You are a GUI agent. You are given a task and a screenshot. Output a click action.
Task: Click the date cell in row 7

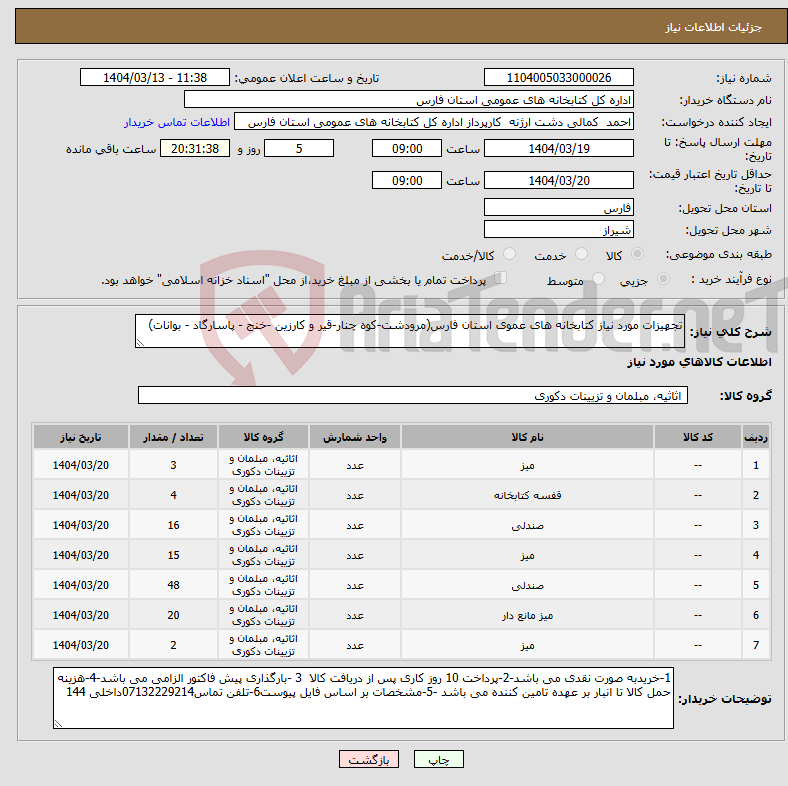coord(81,645)
